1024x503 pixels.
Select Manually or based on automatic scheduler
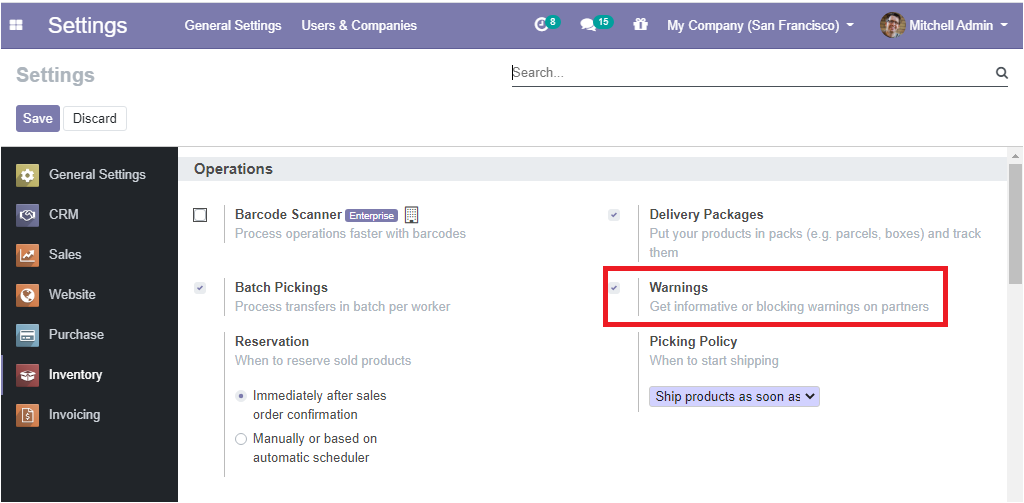tap(241, 439)
